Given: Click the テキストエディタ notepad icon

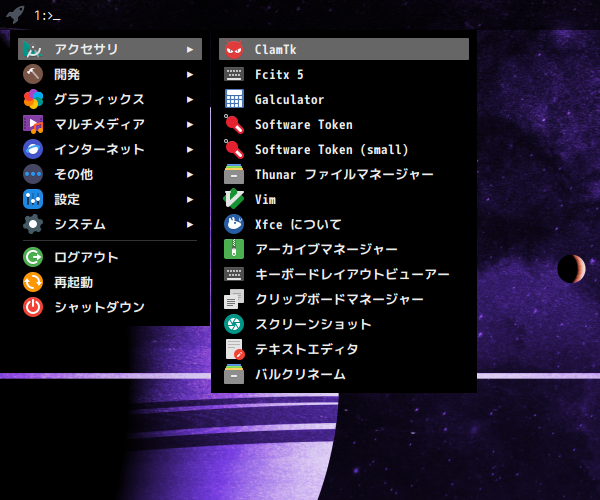Looking at the screenshot, I should click(235, 349).
